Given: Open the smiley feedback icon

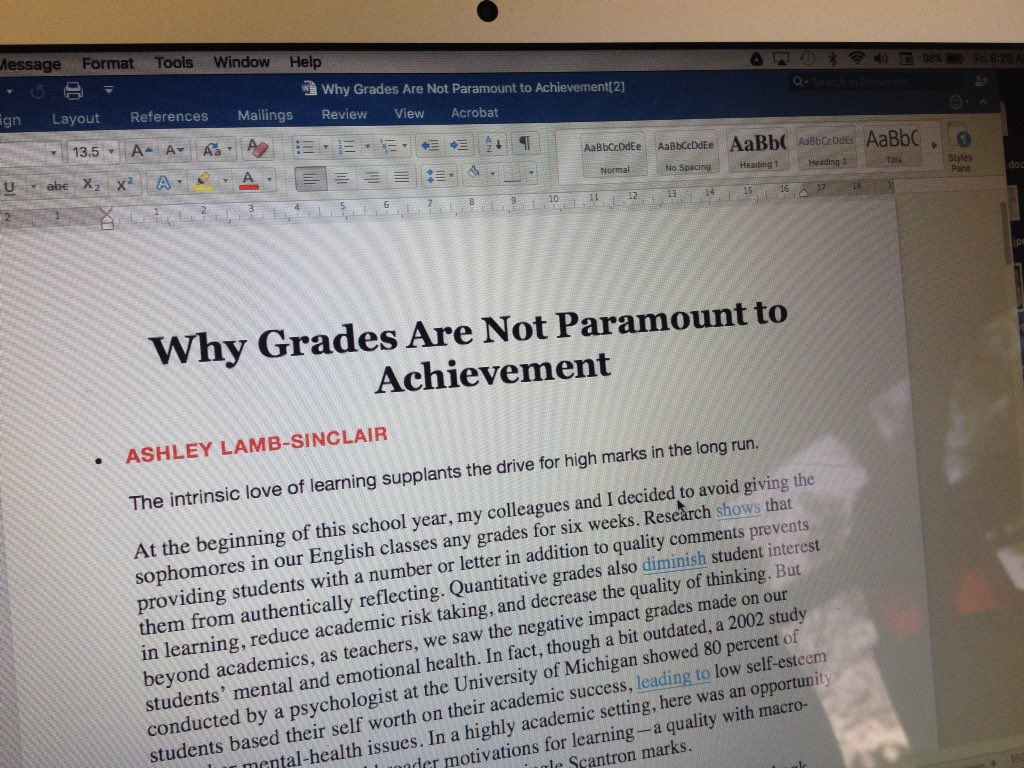Looking at the screenshot, I should pyautogui.click(x=955, y=102).
